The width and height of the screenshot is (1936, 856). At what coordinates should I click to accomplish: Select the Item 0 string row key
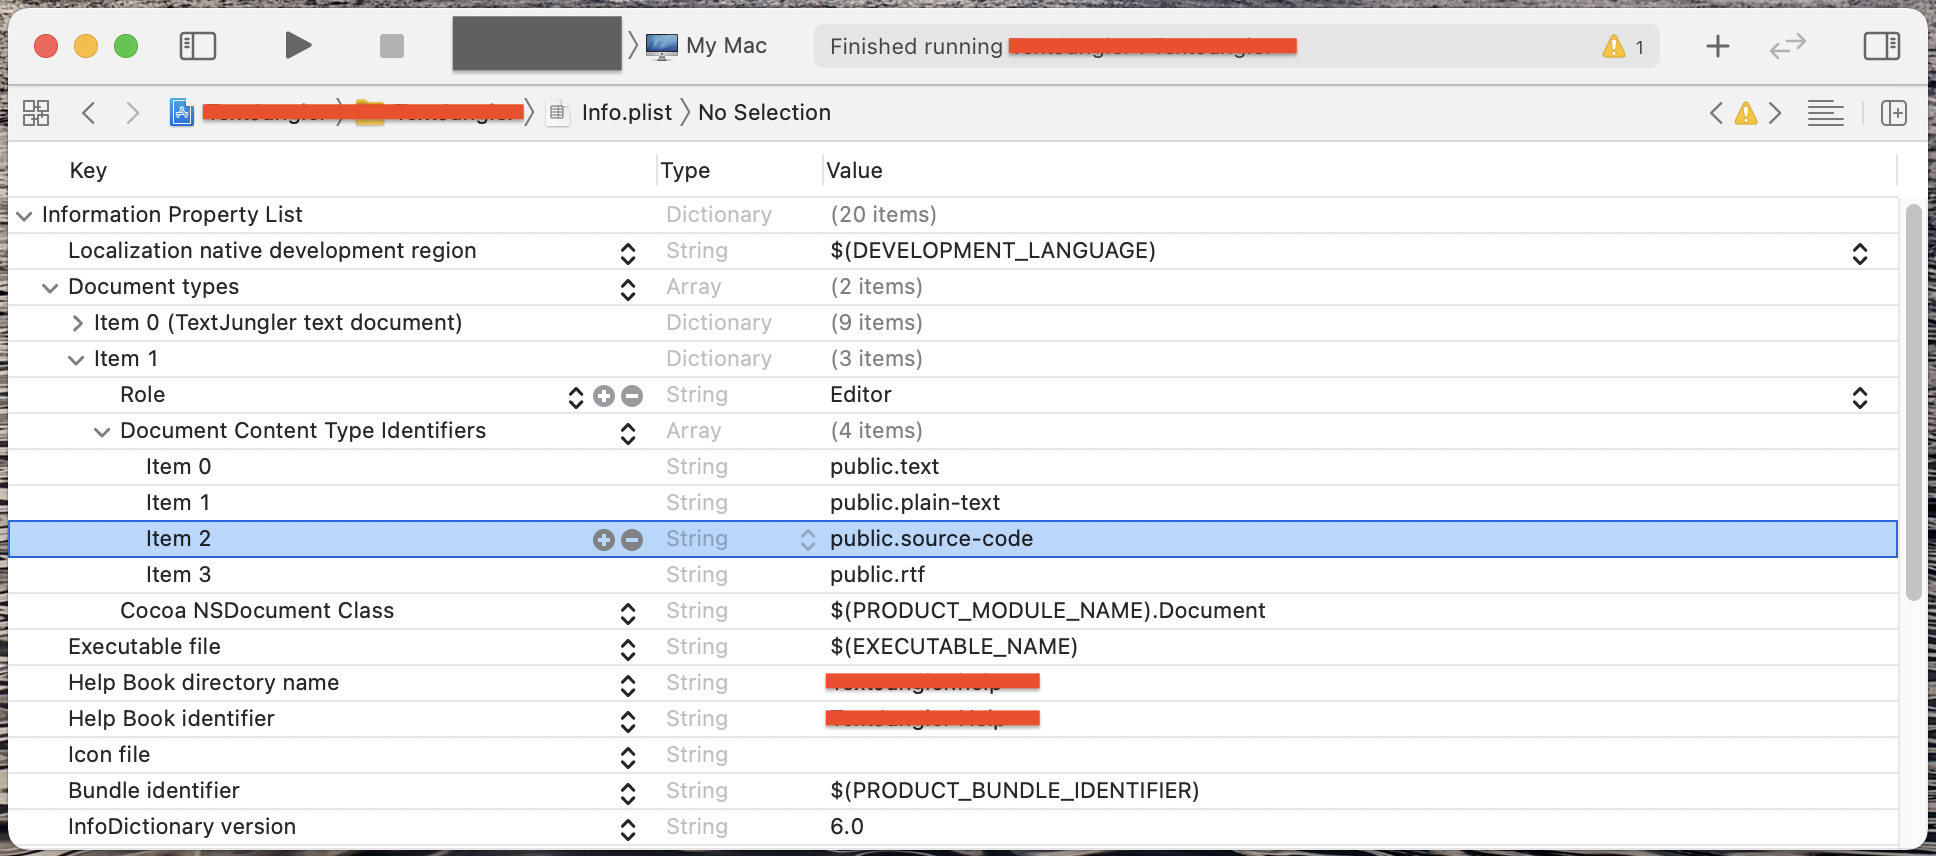point(178,467)
